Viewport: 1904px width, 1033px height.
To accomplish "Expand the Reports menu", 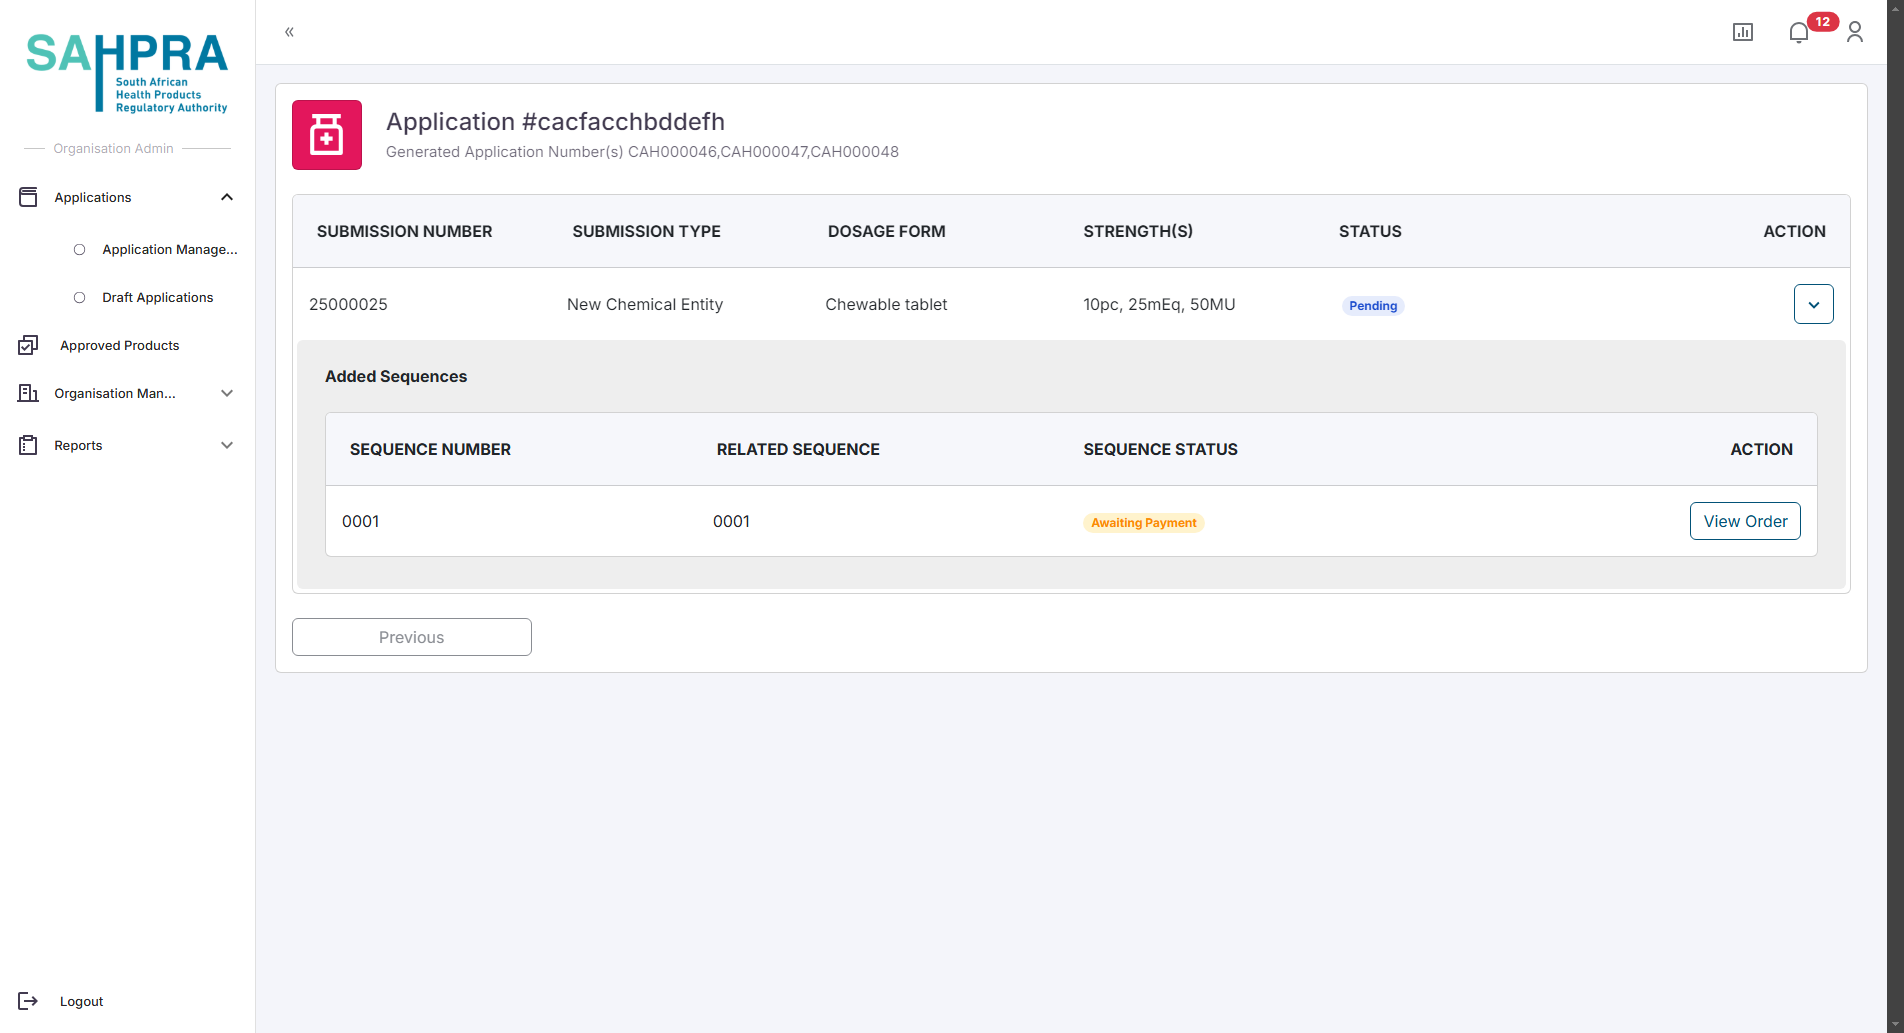I will pos(227,445).
